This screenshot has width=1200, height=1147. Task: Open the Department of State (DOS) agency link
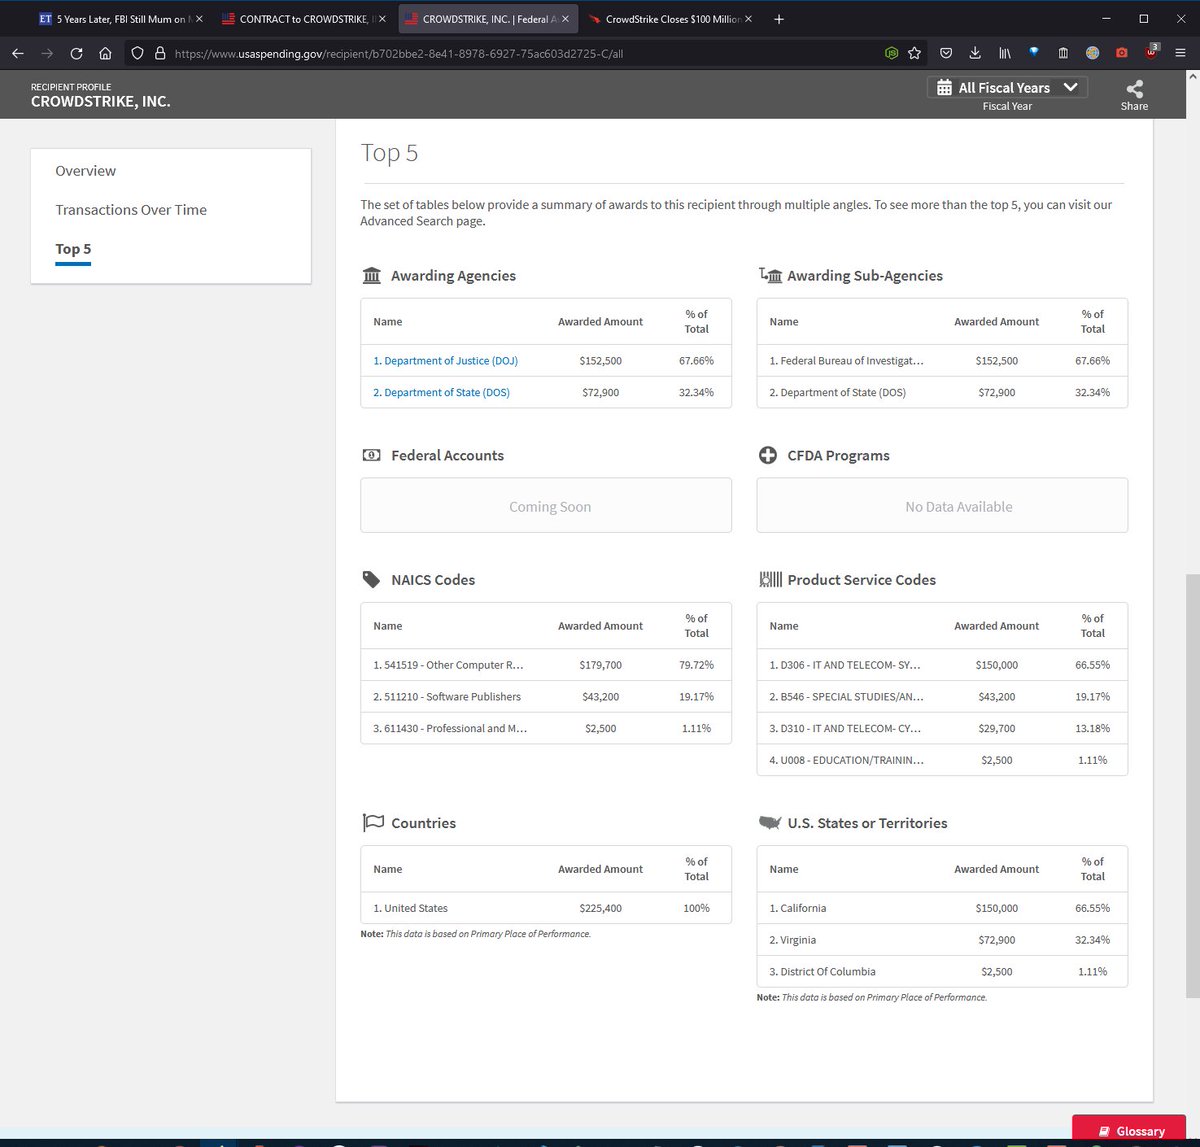441,393
